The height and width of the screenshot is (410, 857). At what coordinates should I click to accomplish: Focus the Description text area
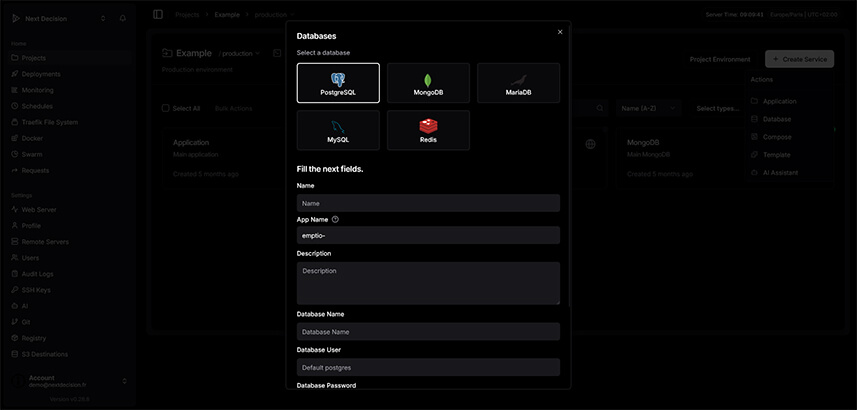[x=428, y=283]
